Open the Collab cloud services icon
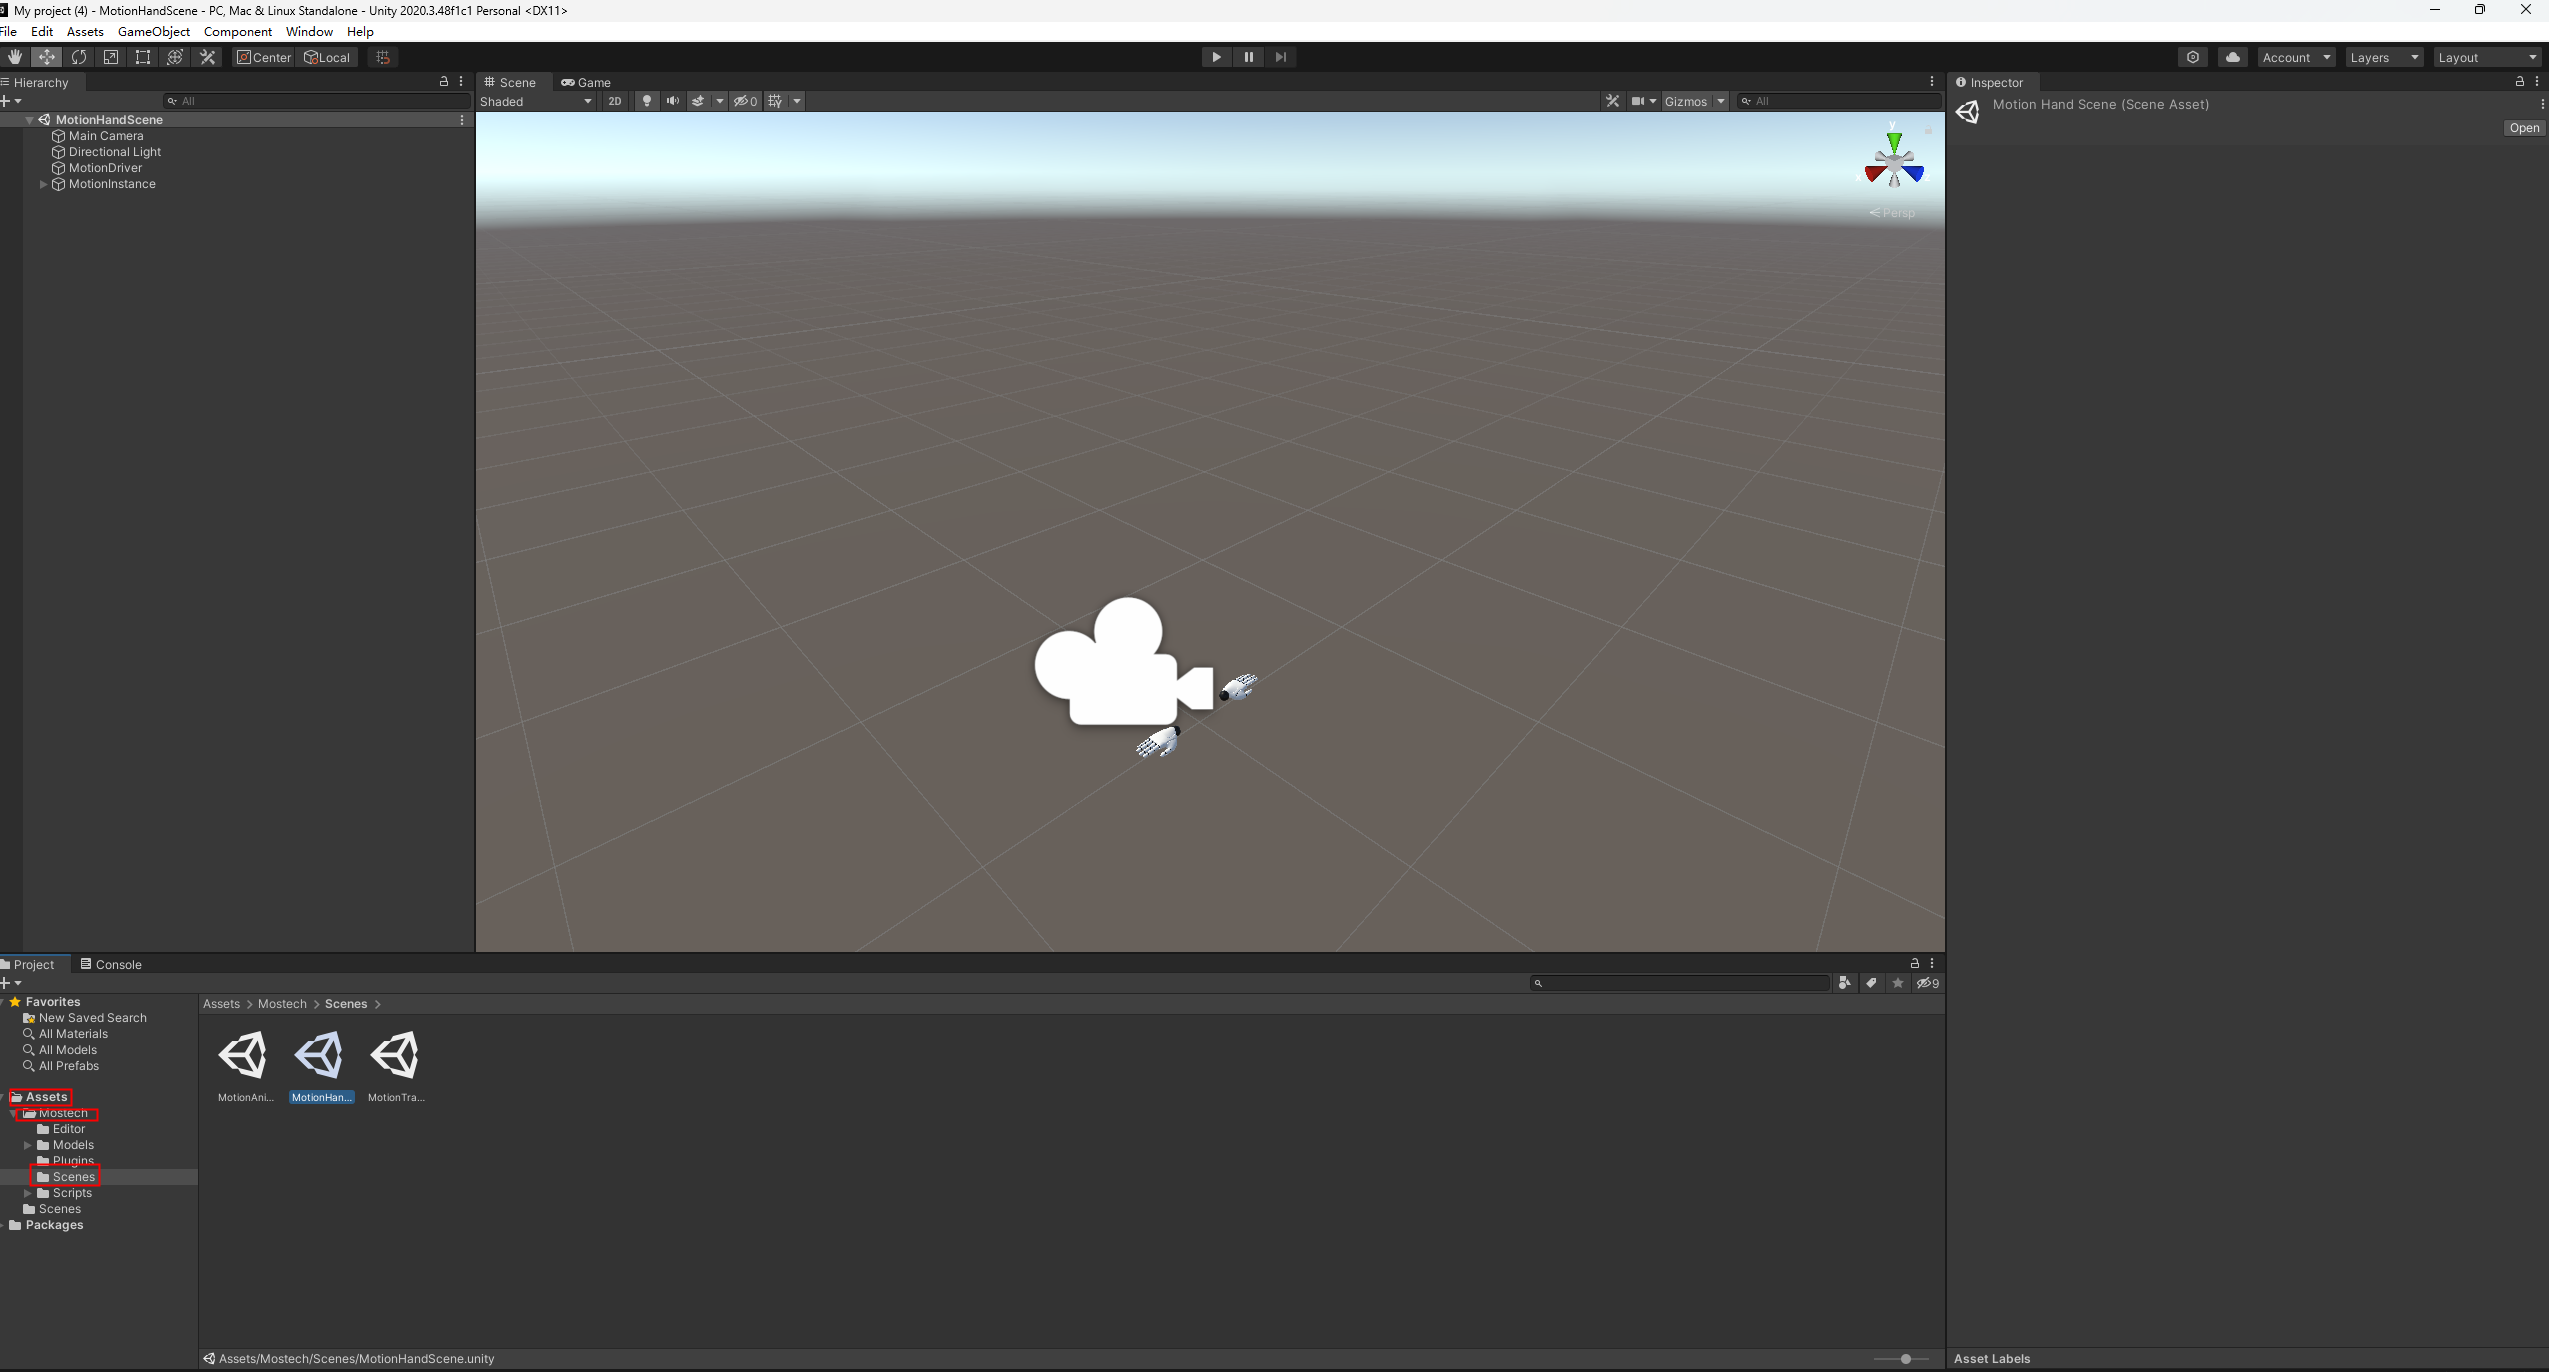 coord(2232,57)
